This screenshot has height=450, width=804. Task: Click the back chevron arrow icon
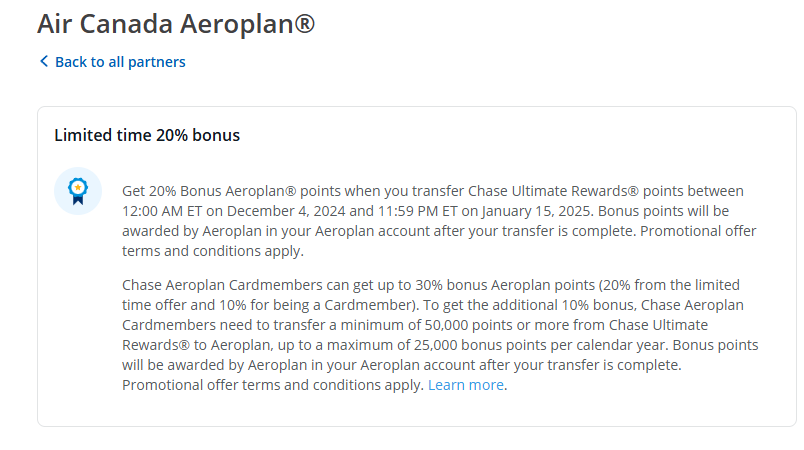tap(44, 62)
